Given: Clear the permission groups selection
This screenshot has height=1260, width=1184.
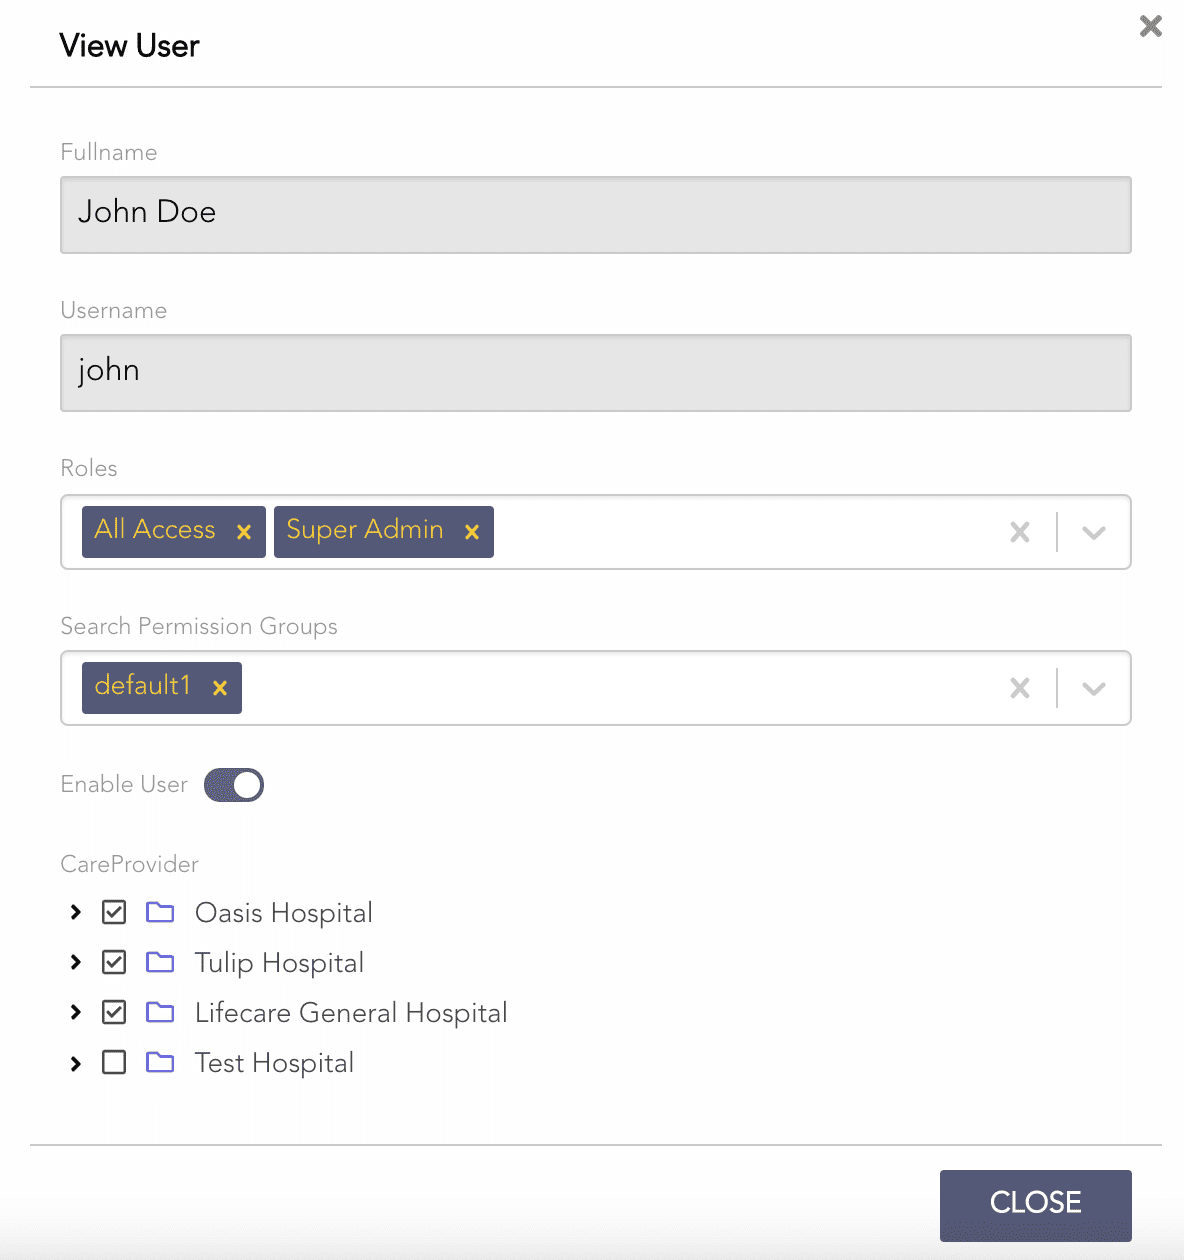Looking at the screenshot, I should 1019,687.
